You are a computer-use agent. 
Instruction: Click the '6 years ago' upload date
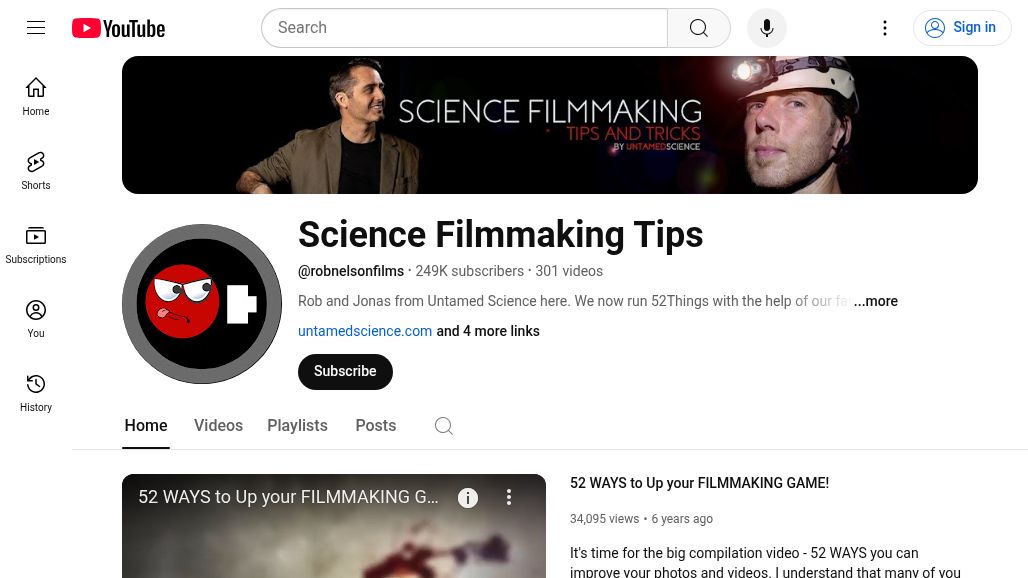click(682, 519)
